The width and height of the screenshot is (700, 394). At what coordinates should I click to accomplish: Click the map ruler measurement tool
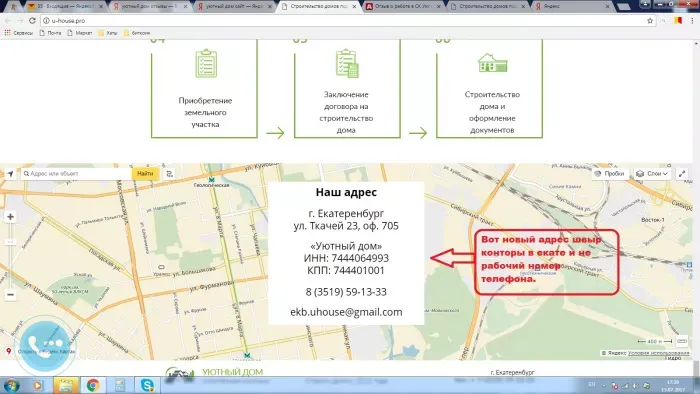point(682,341)
